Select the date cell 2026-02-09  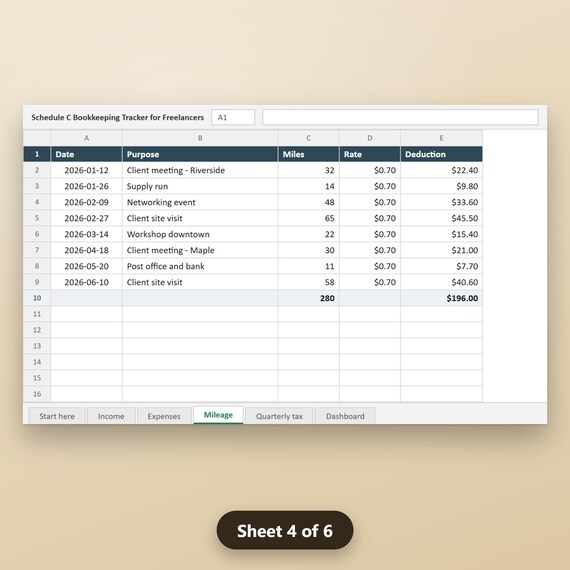click(x=87, y=202)
